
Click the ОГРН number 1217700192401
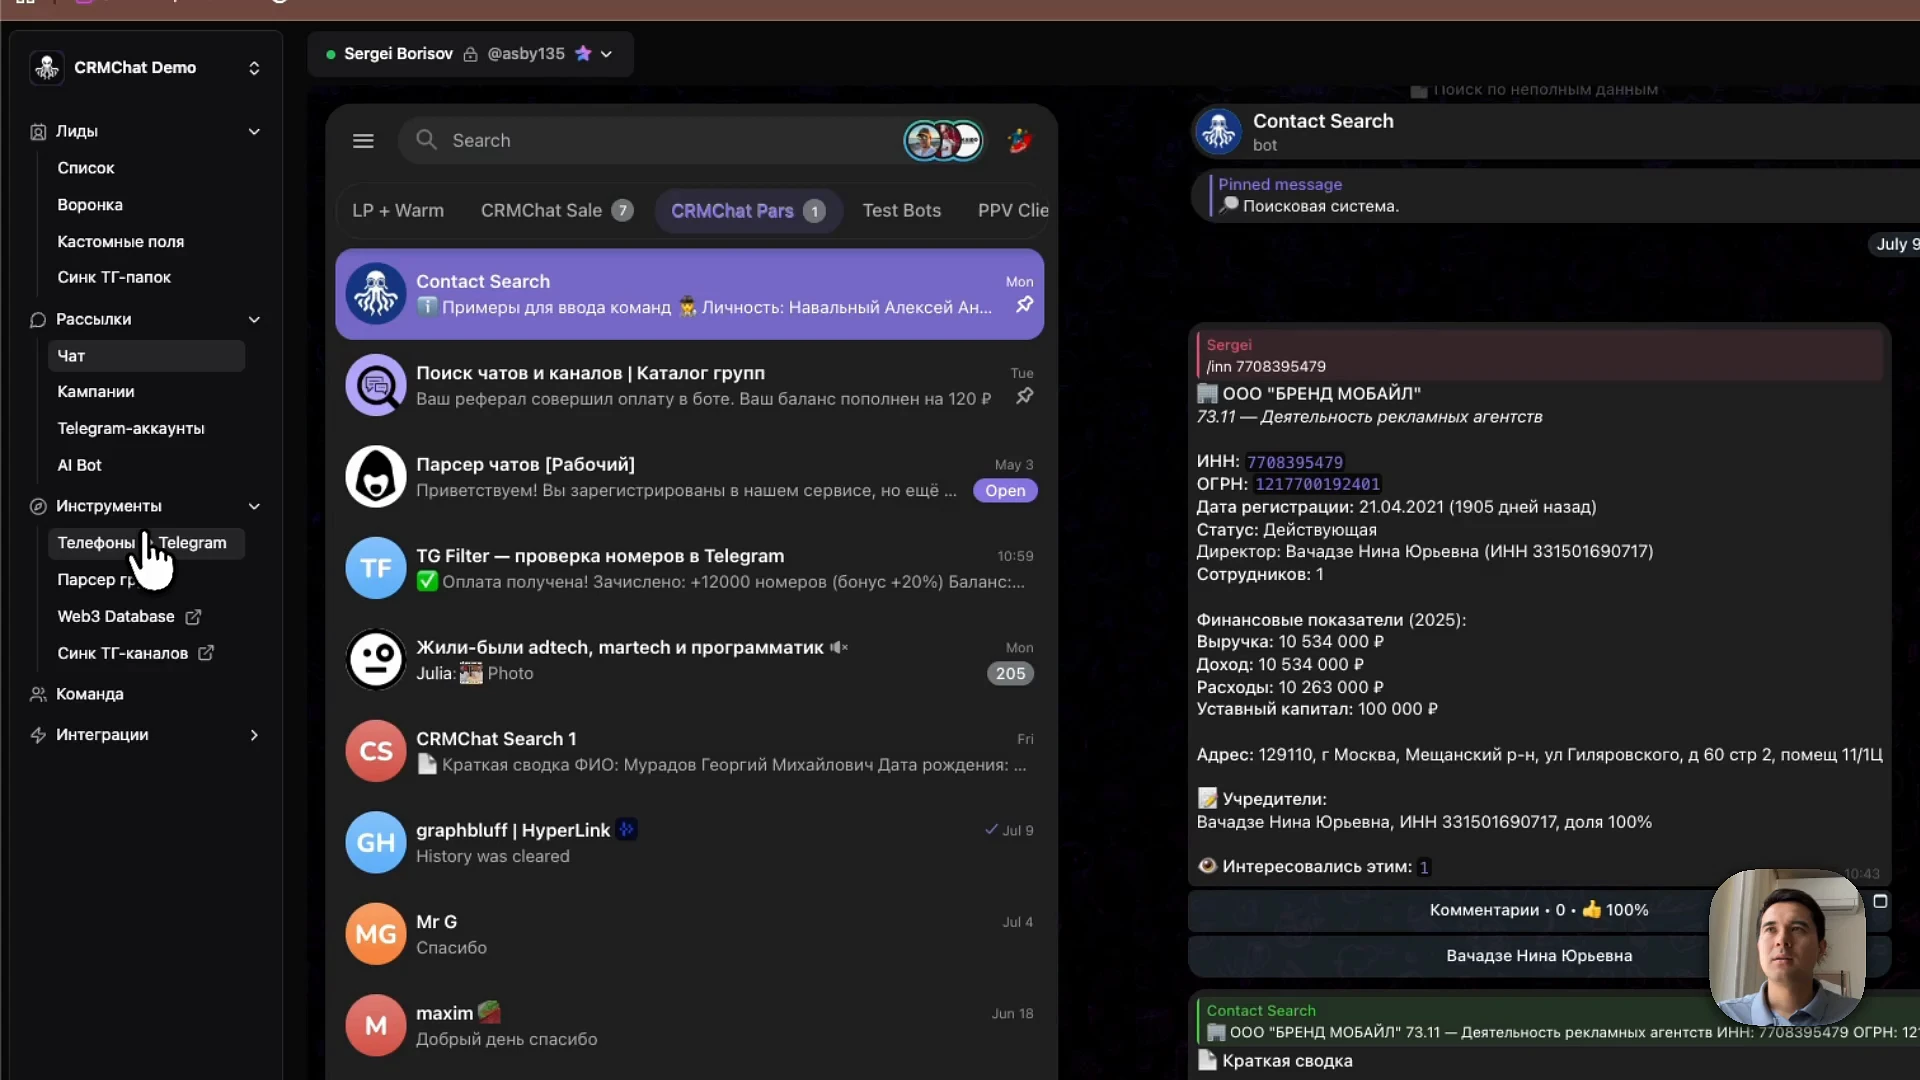1317,484
